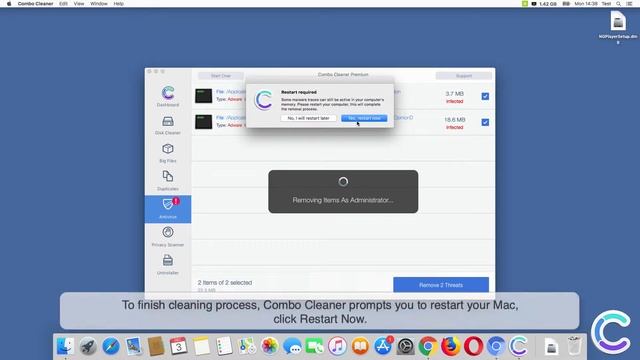Launch Safari from the dock
640x360 pixels.
[111, 346]
